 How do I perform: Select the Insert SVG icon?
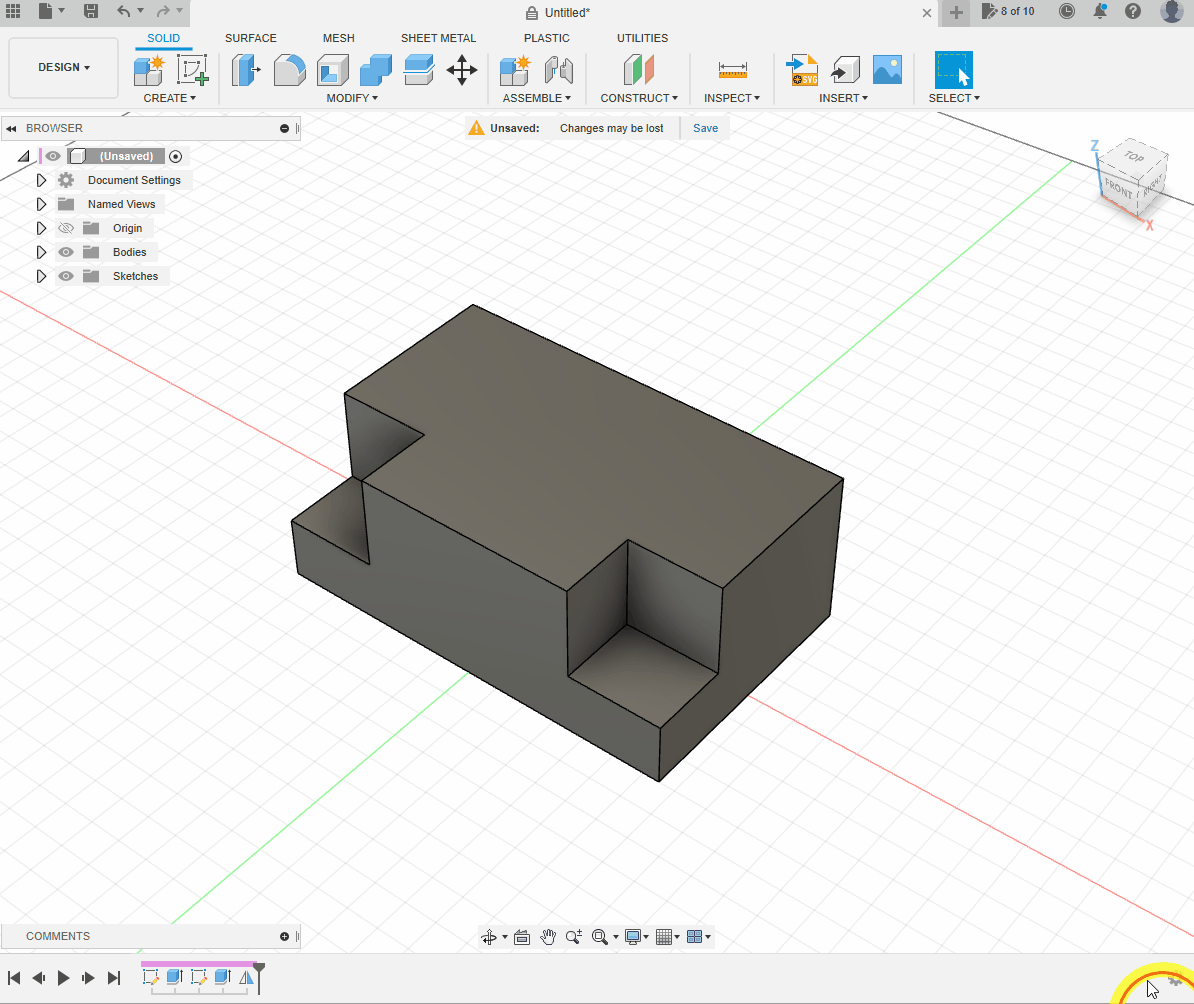coord(803,70)
